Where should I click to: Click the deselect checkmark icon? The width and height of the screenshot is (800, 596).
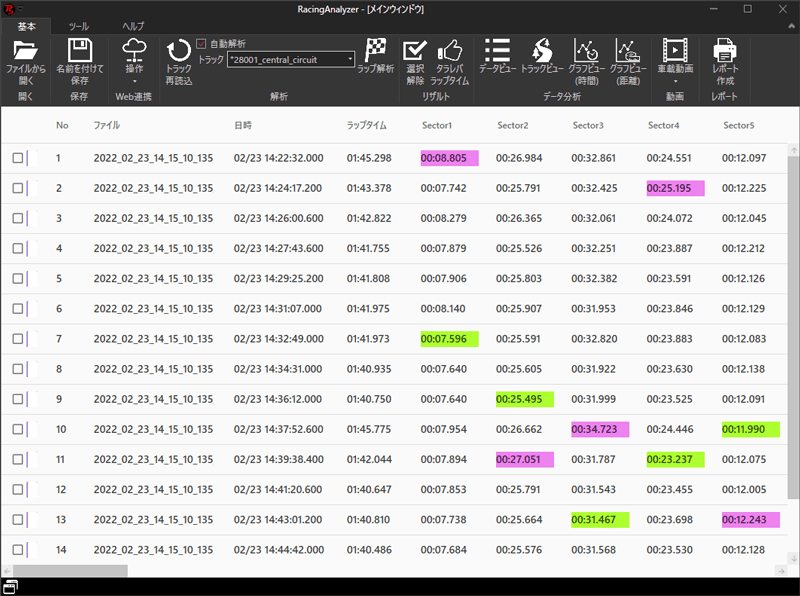pos(415,51)
